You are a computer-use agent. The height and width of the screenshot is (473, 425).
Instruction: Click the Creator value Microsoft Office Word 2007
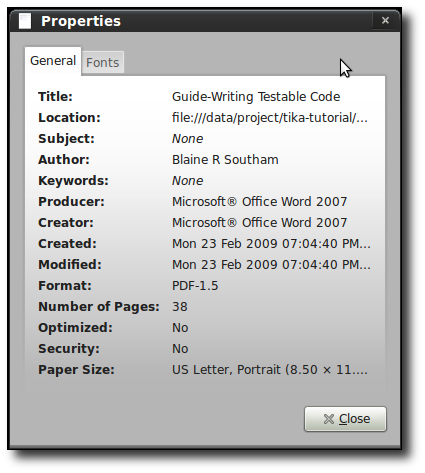(x=259, y=223)
